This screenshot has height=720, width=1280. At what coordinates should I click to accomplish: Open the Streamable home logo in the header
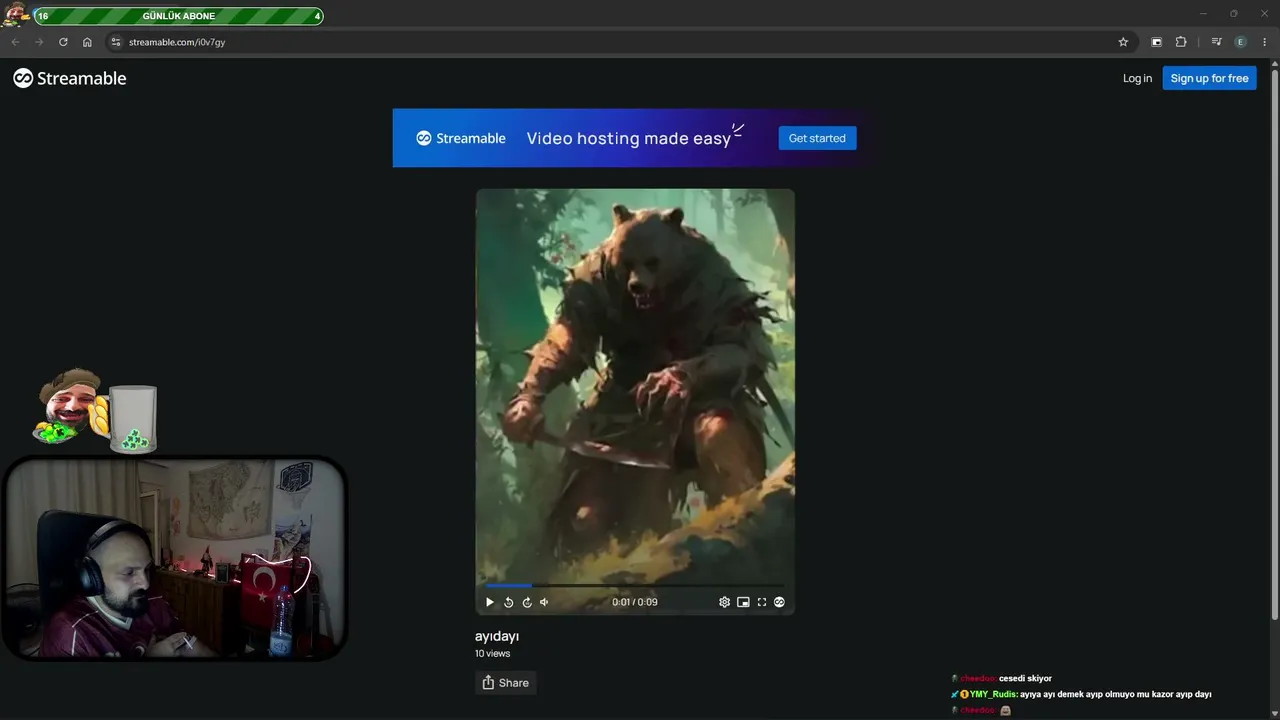70,78
